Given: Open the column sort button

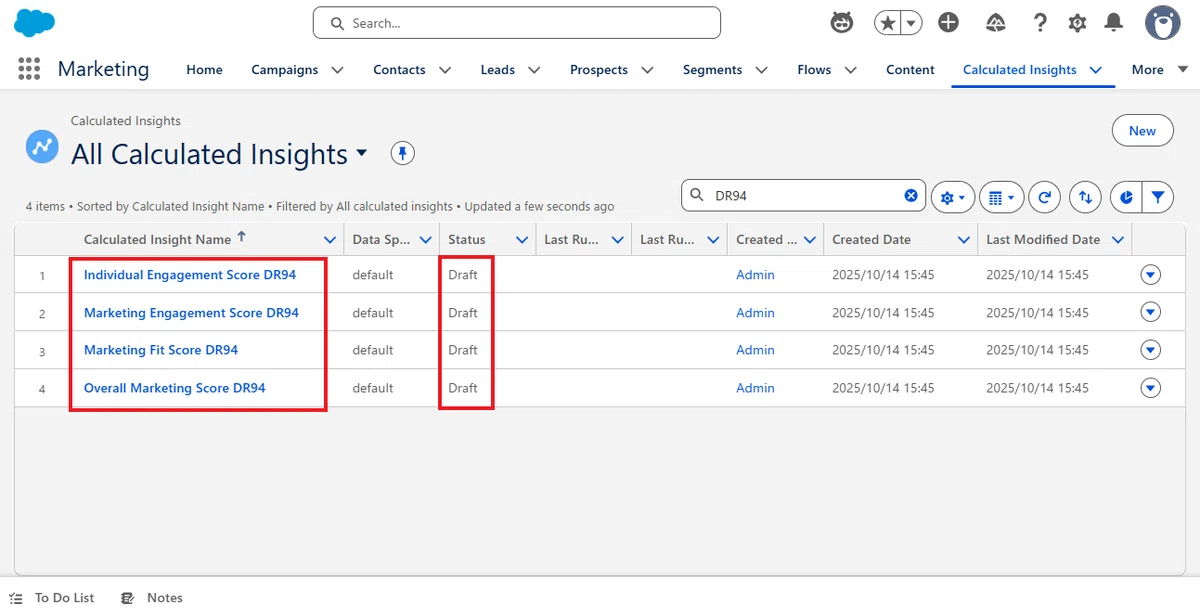Looking at the screenshot, I should [x=1085, y=198].
